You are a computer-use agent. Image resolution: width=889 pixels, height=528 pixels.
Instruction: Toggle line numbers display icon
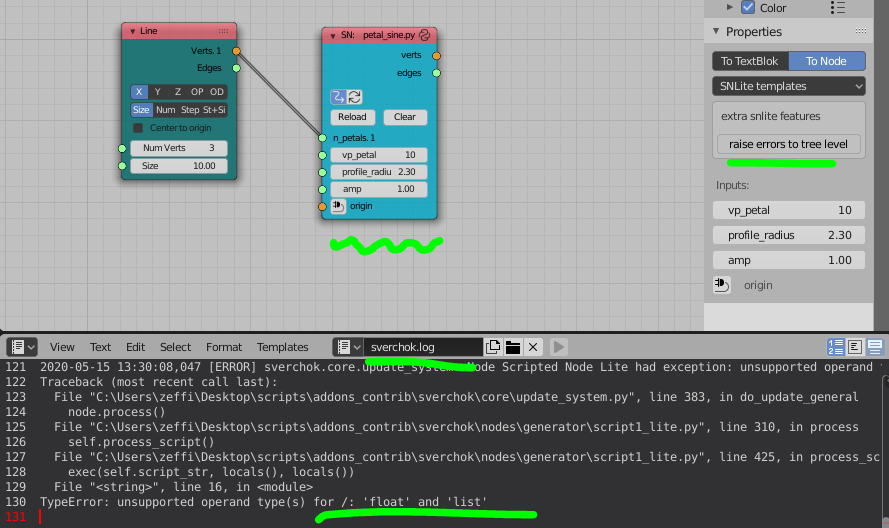coord(835,347)
